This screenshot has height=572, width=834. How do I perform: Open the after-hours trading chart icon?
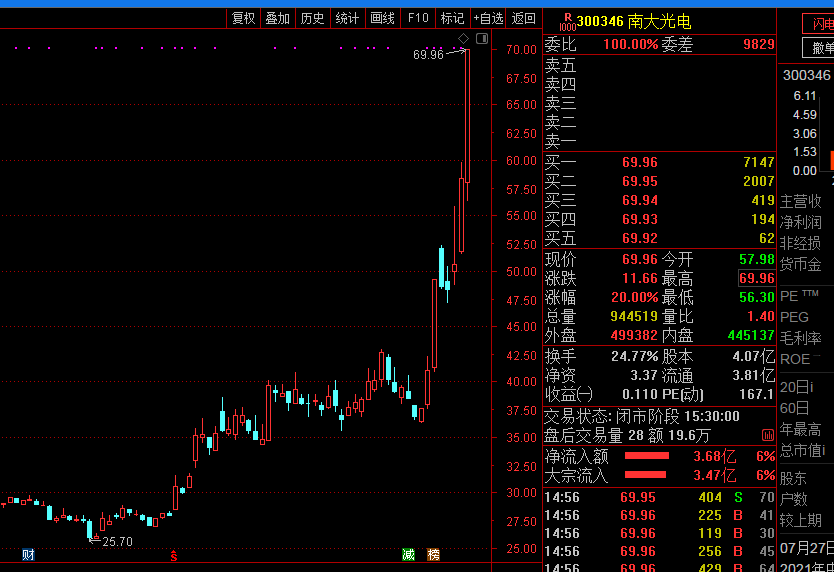tap(766, 435)
